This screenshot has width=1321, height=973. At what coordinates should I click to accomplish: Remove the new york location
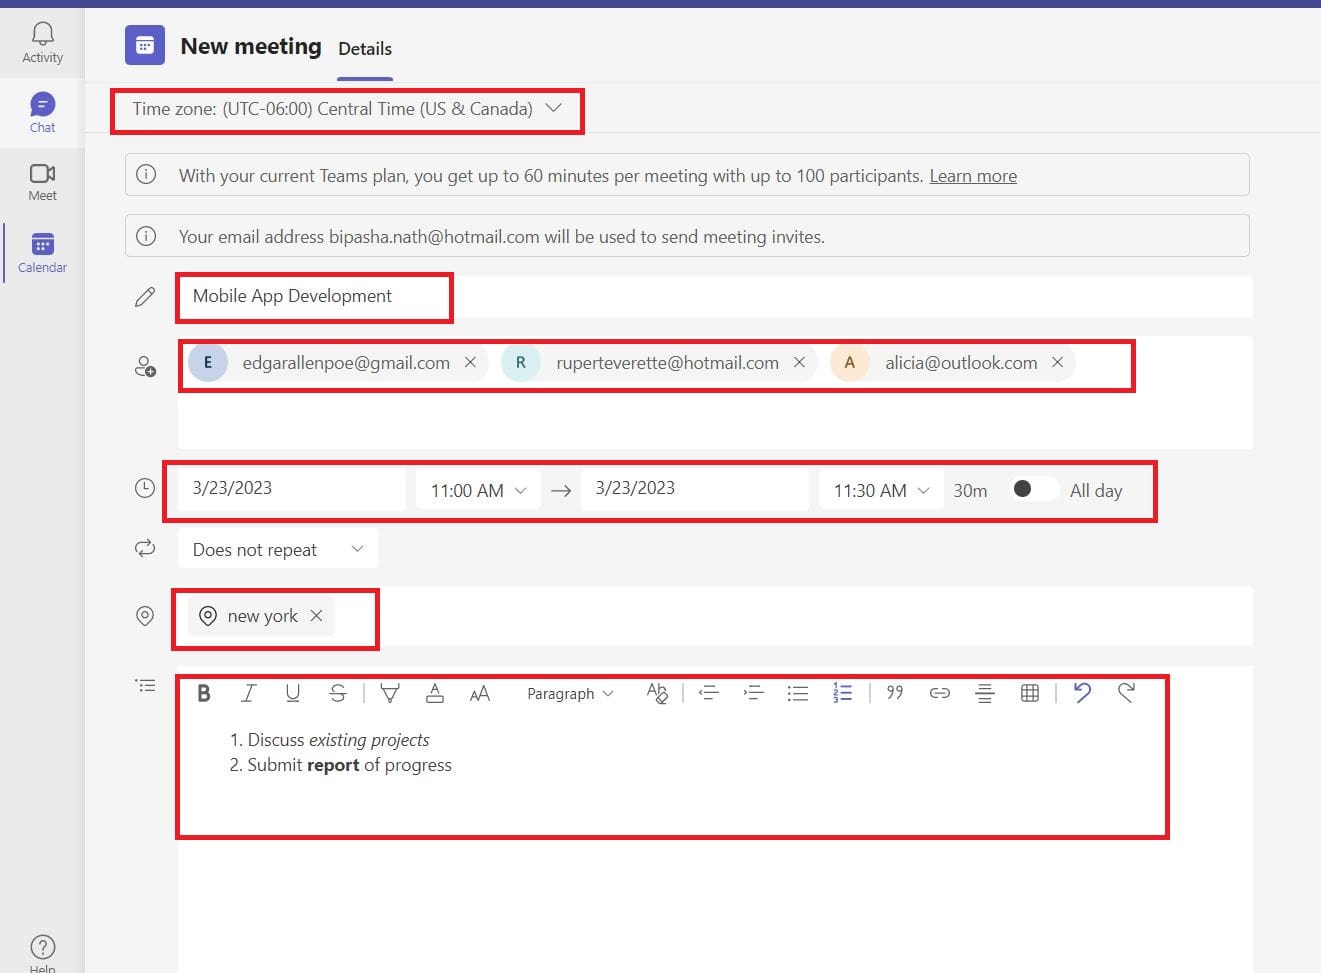point(316,616)
